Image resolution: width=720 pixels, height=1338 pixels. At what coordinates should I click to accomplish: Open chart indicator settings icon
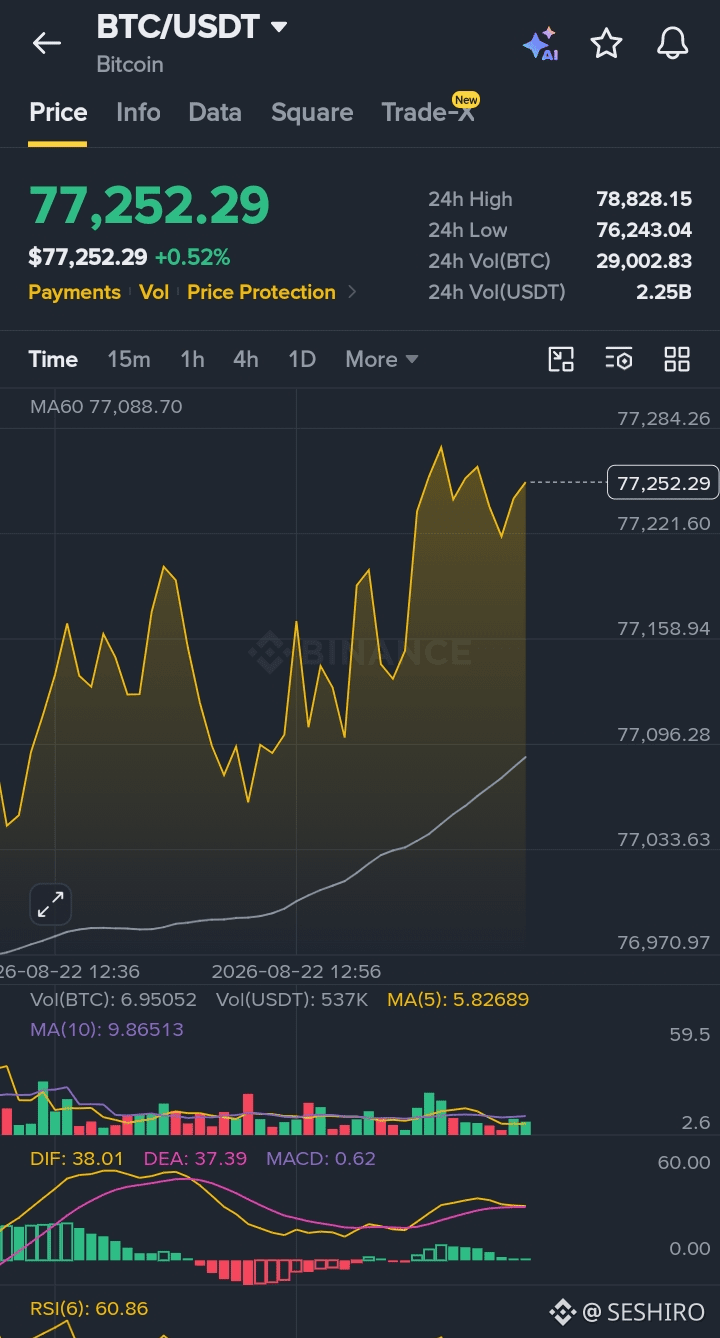pos(619,359)
